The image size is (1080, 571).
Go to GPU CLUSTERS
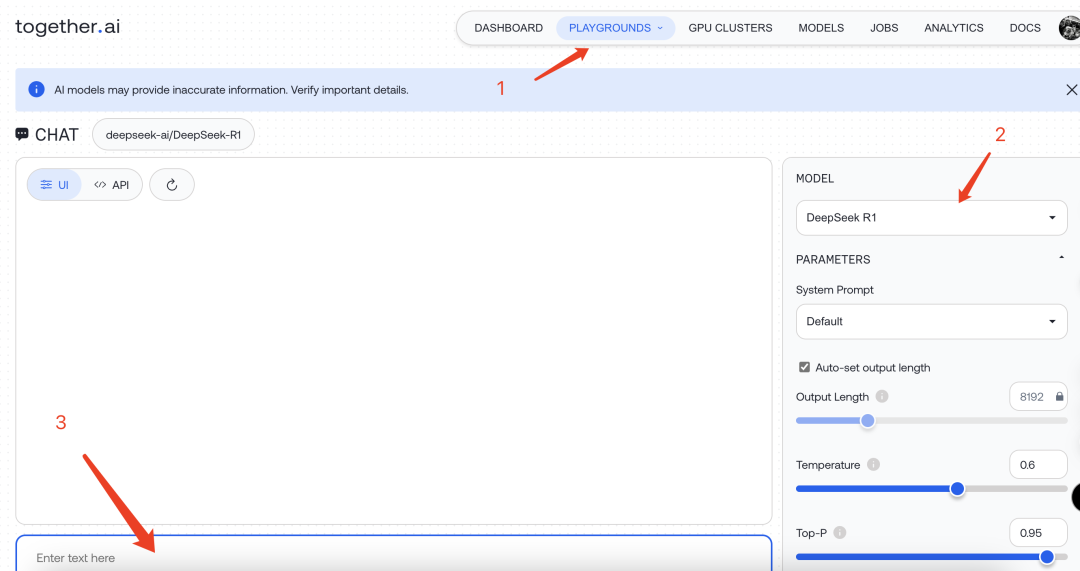tap(730, 28)
